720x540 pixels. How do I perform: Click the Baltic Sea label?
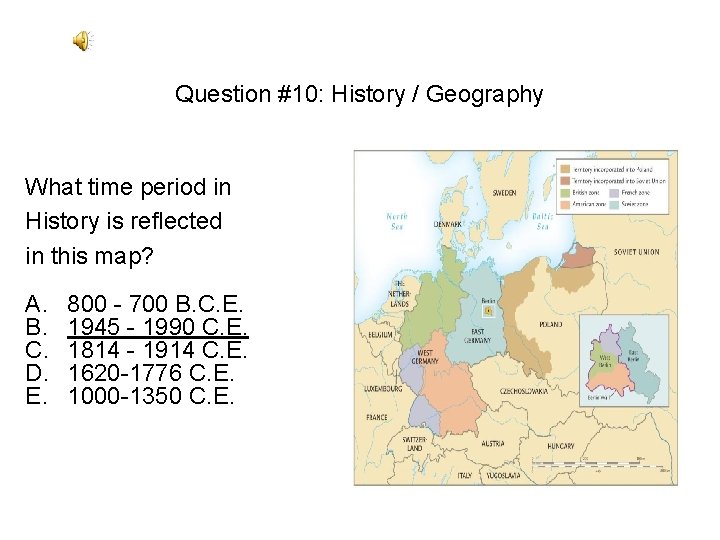coord(542,221)
